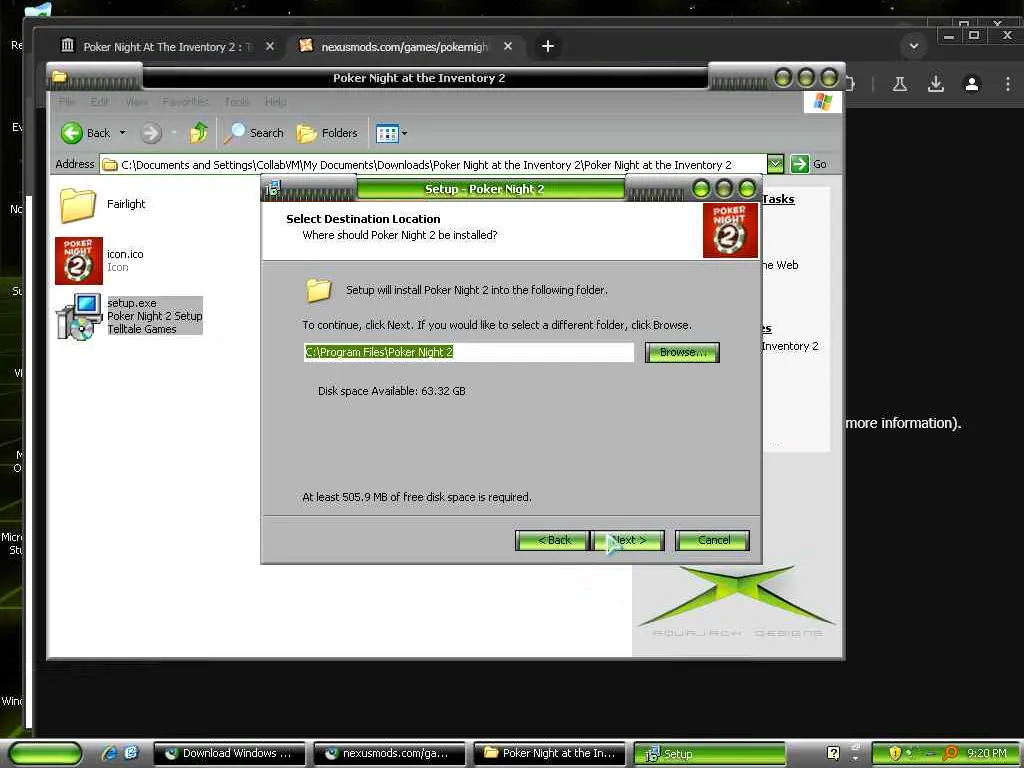Screen dimensions: 1024x768
Task: Open the Back history dropdown arrow
Action: (x=122, y=133)
